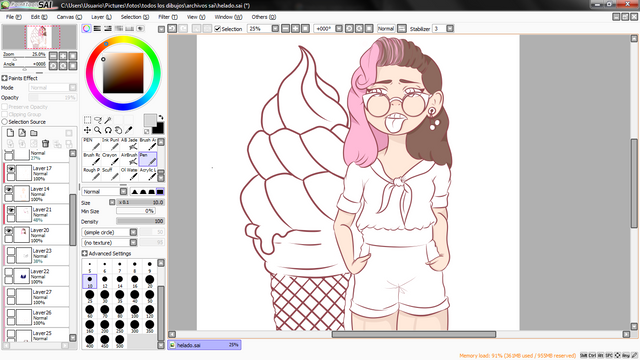The image size is (640, 360).
Task: Uncheck the Selection checkbox in toolbar
Action: point(218,29)
